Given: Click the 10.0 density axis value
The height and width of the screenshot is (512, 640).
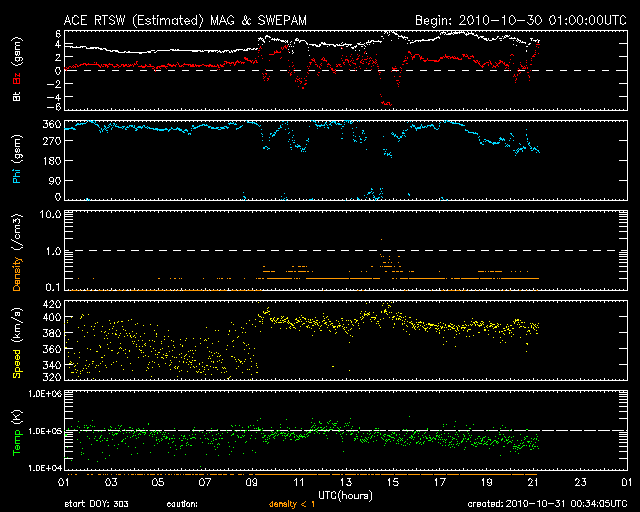Looking at the screenshot, I should (x=50, y=214).
